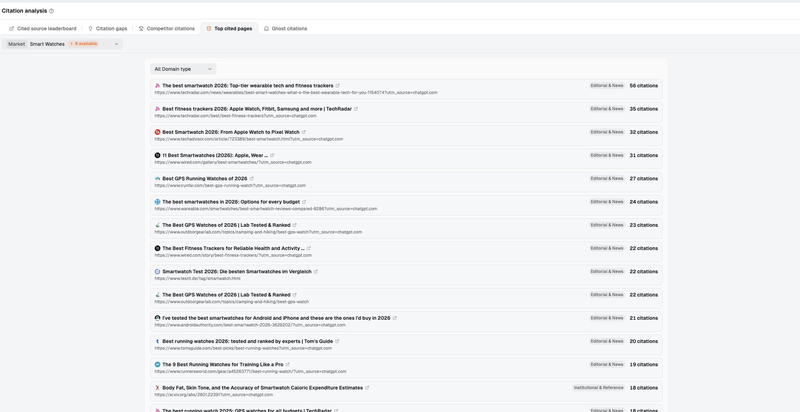This screenshot has width=800, height=412.
Task: Open title Smartwatch Test 2026: Die besten Smartwatches
Action: click(x=237, y=272)
